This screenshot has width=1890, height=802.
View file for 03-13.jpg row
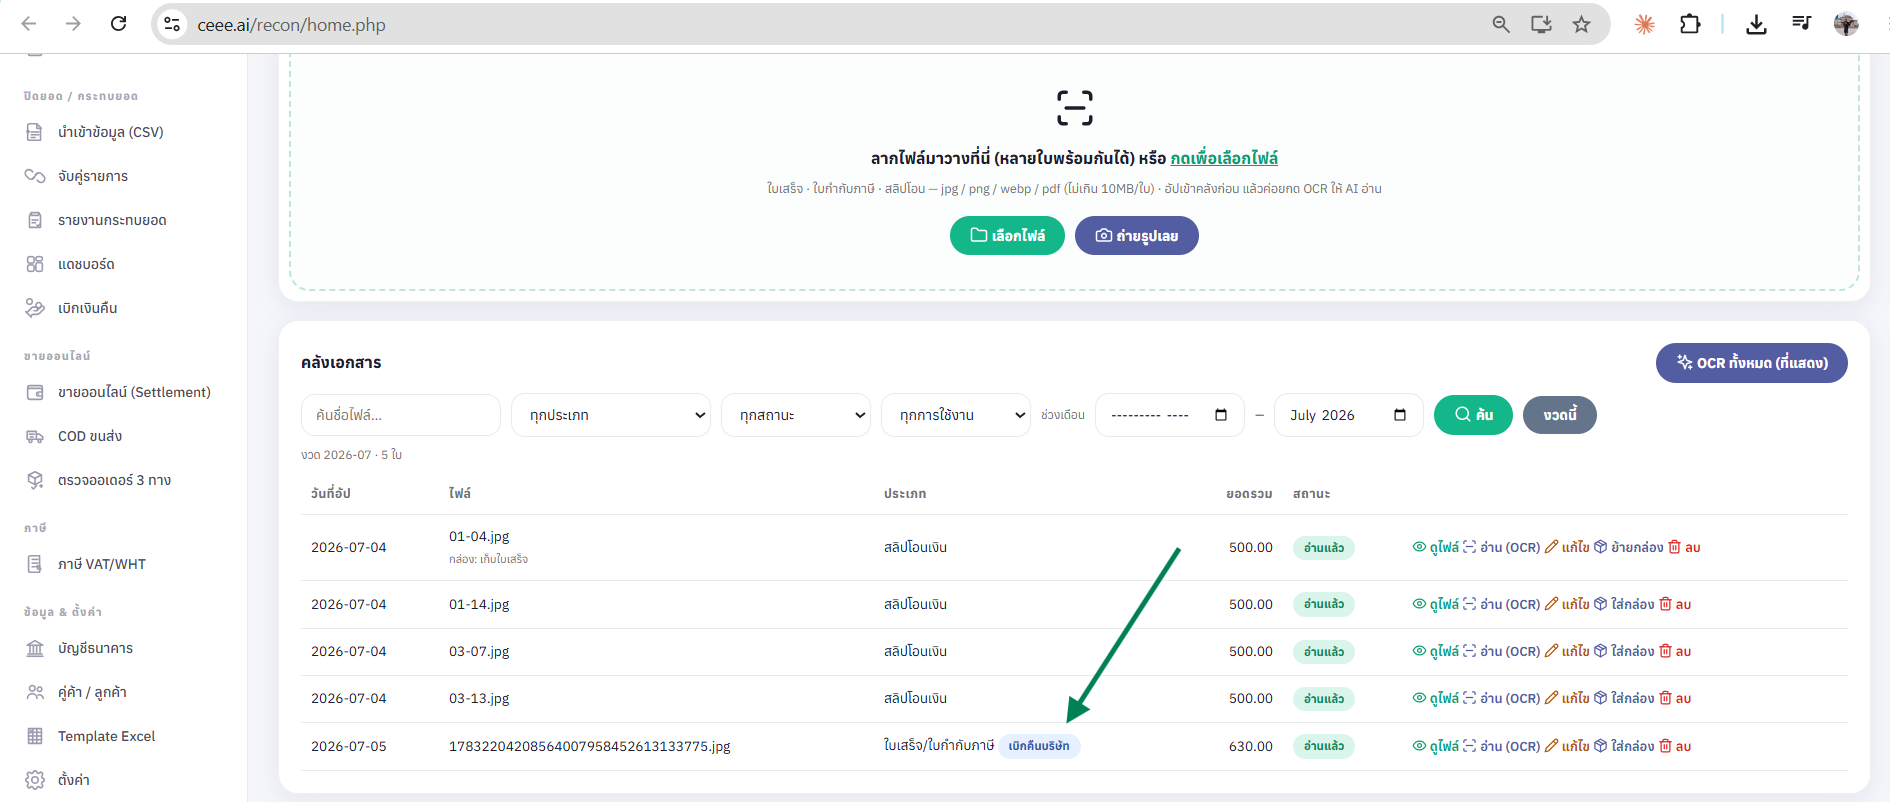[1435, 698]
